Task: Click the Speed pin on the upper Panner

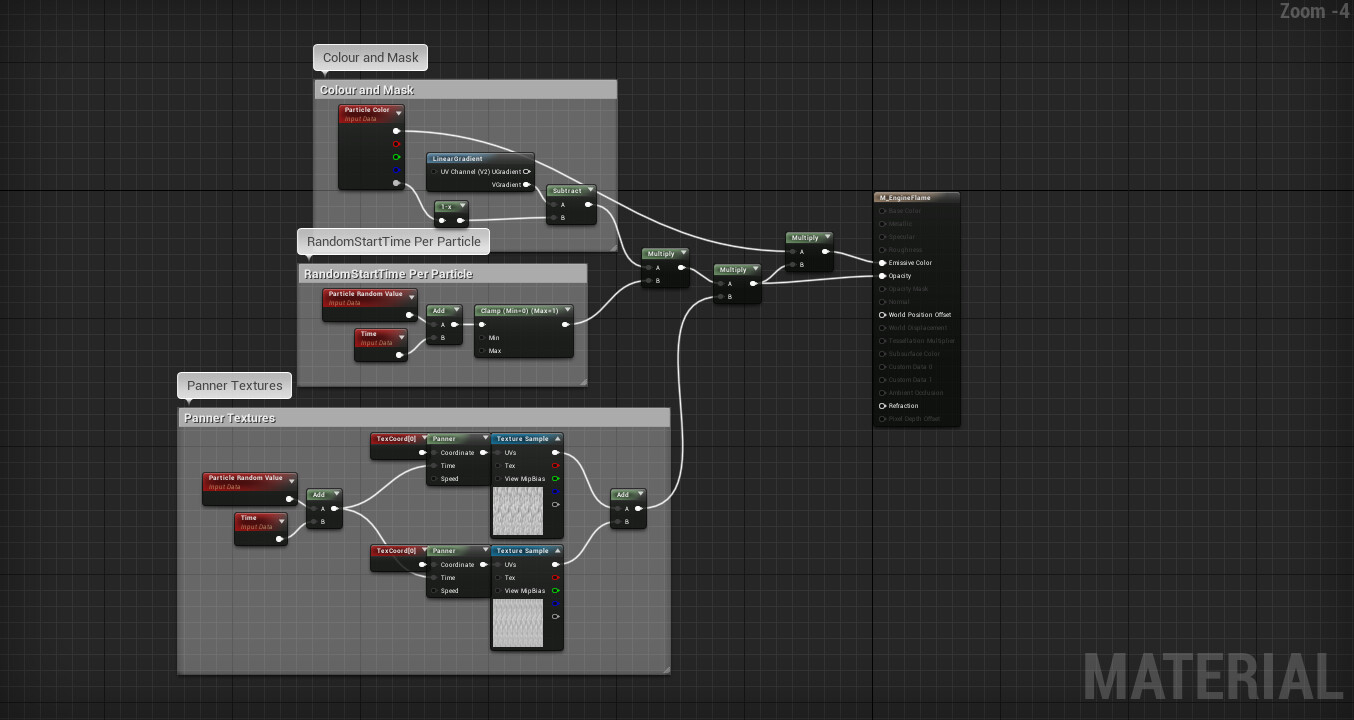Action: pyautogui.click(x=433, y=479)
